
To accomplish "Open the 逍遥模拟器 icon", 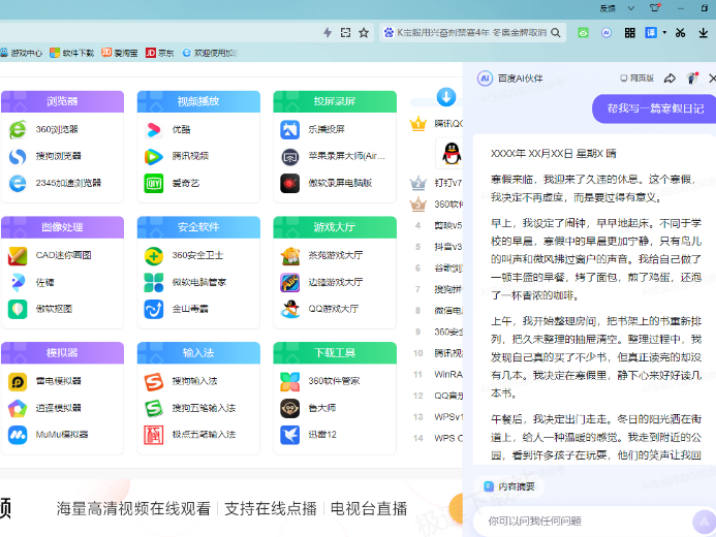I will tap(17, 408).
